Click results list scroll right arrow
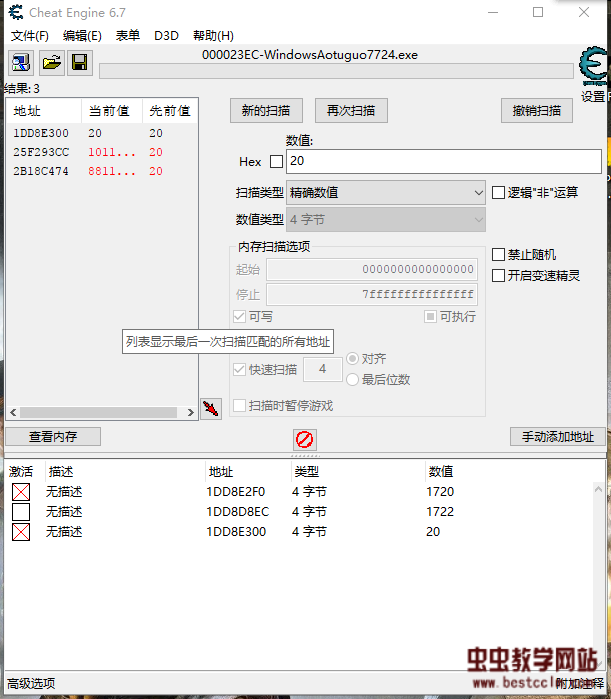Viewport: 611px width, 699px height. pyautogui.click(x=190, y=412)
